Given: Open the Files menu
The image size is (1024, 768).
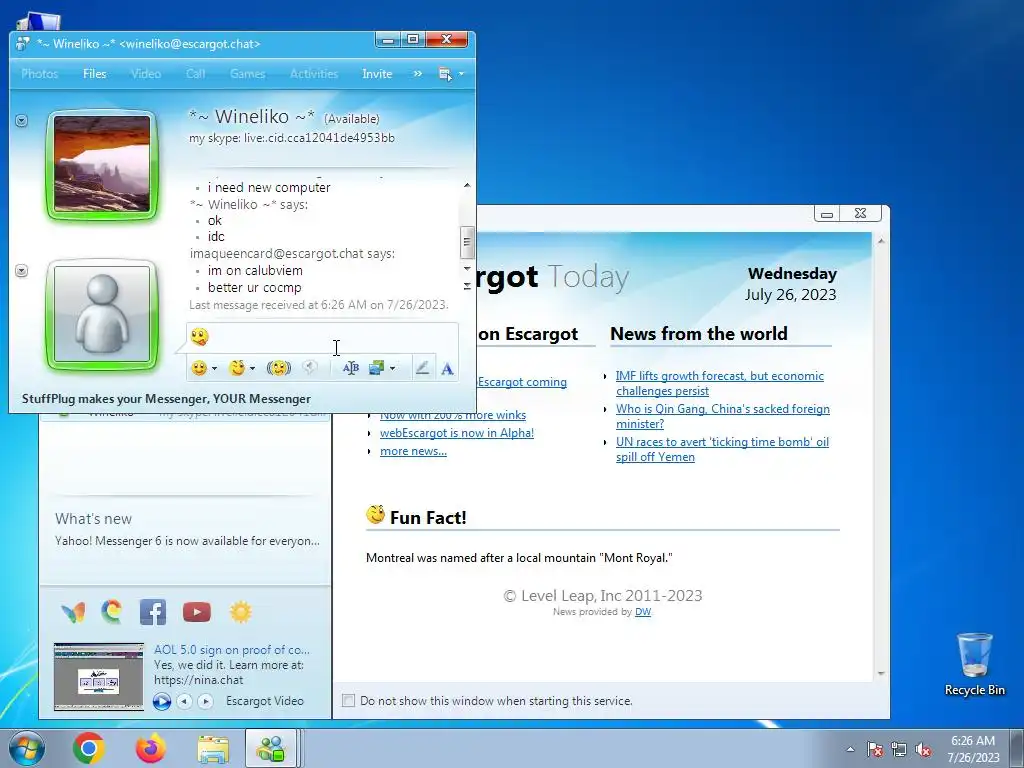Looking at the screenshot, I should pyautogui.click(x=95, y=74).
